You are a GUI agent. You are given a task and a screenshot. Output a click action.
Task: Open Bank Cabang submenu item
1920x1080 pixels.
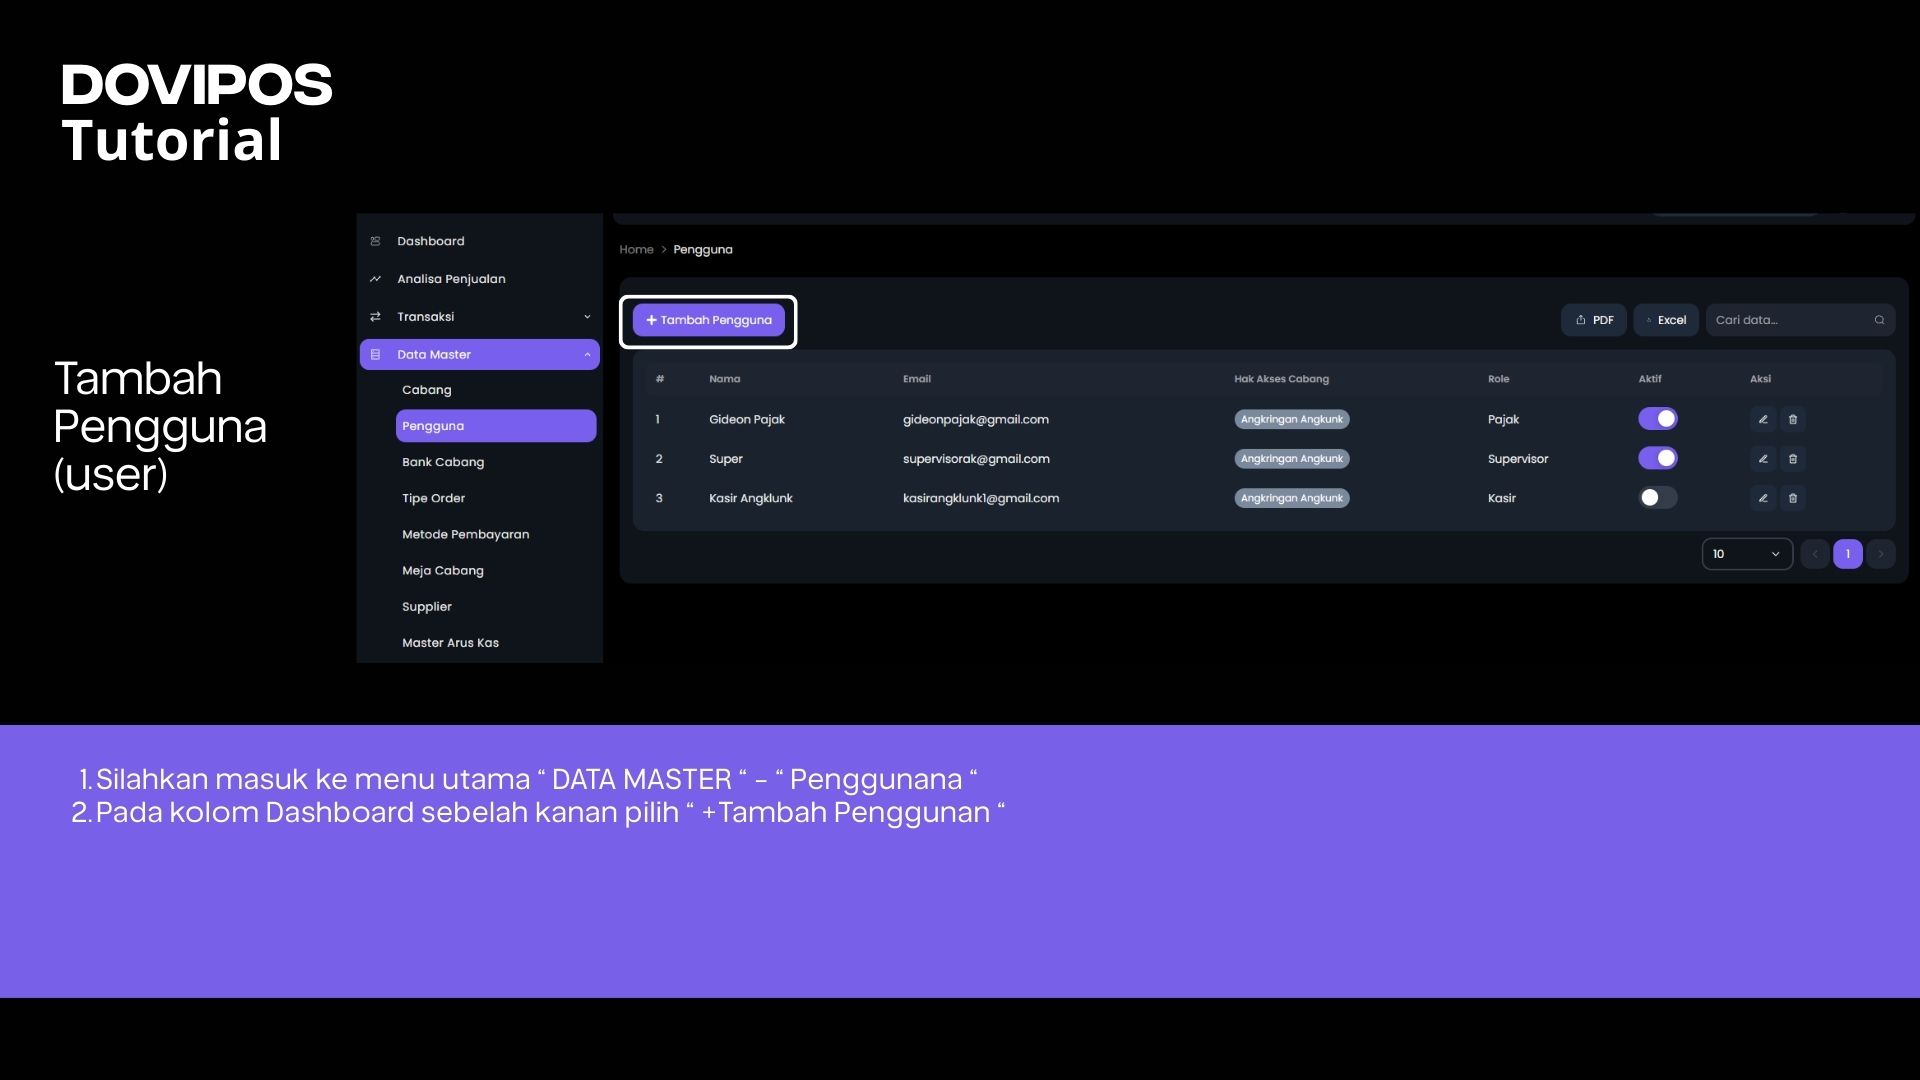(443, 462)
